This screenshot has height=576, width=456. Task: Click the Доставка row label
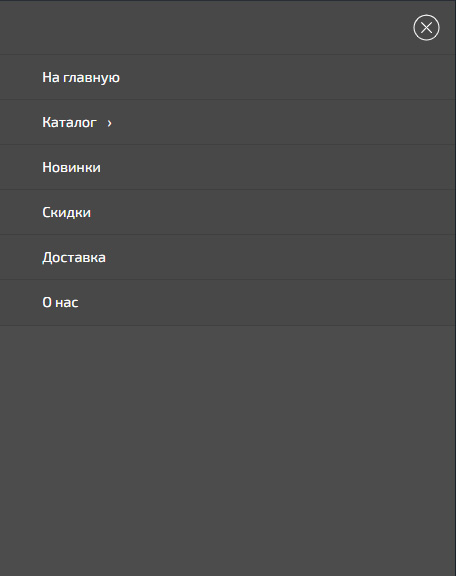74,258
